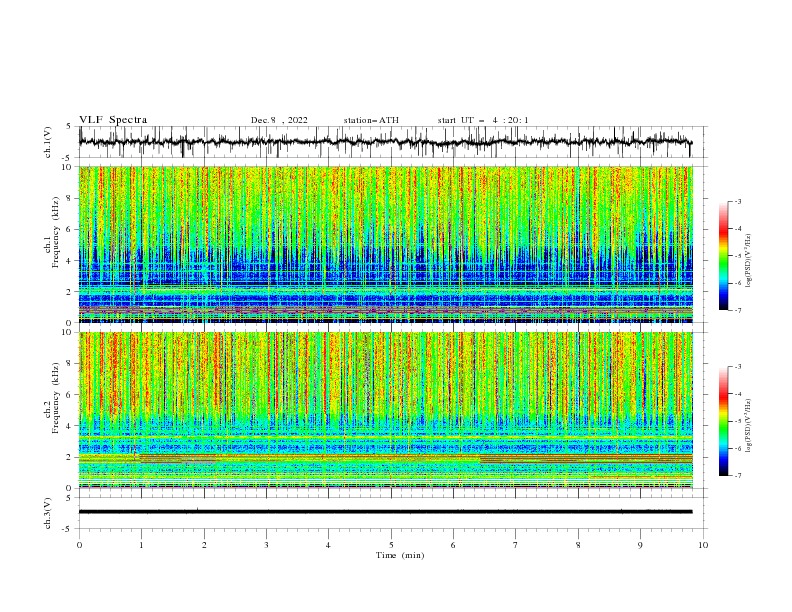Click the "Time (min)" axis label
792x612 pixels.
pyautogui.click(x=400, y=555)
